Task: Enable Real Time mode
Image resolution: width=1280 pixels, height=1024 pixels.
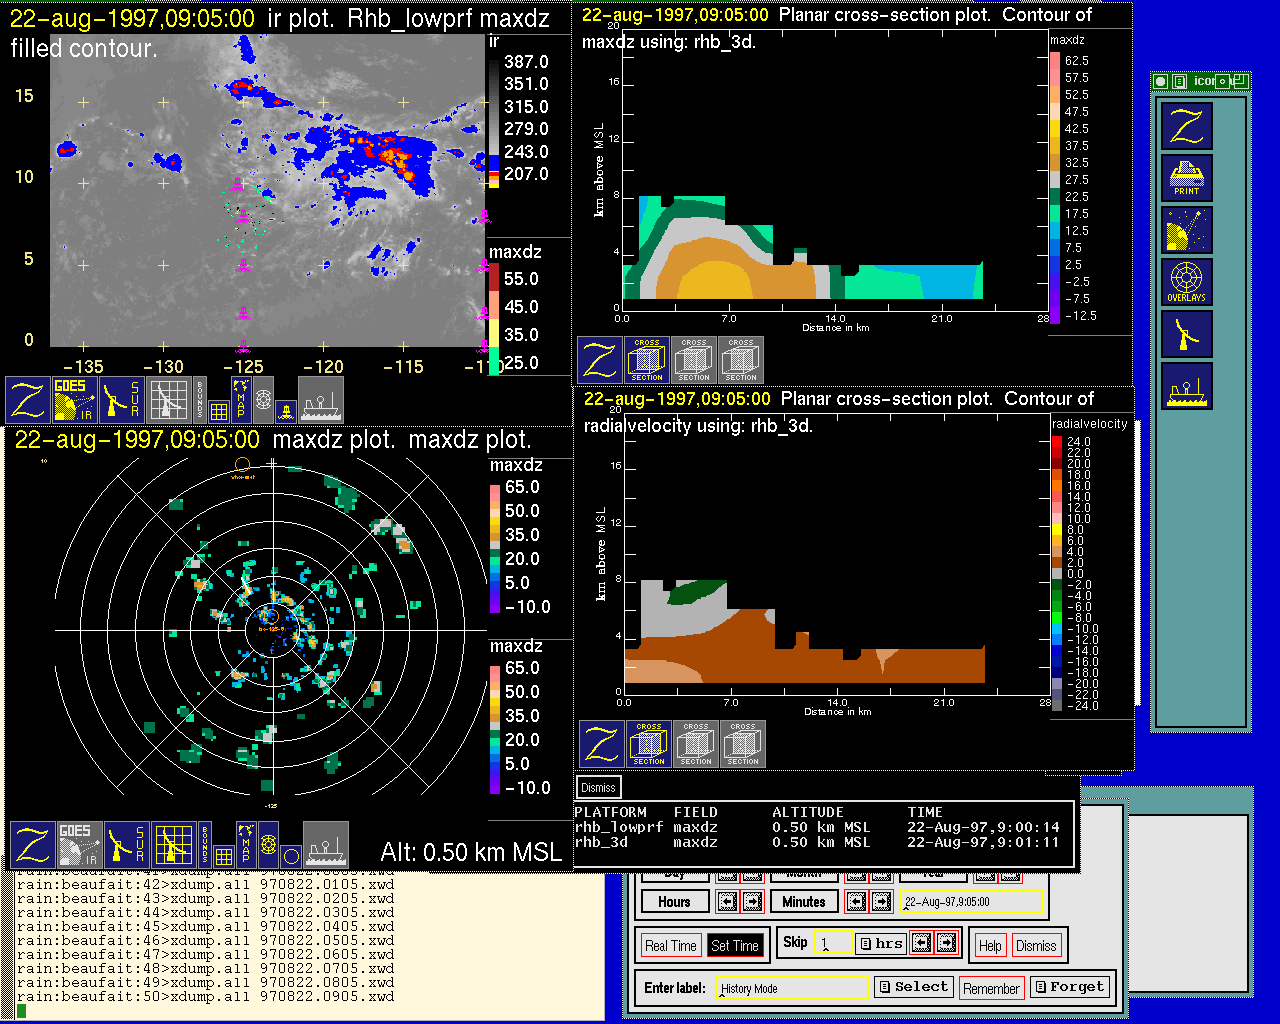Action: 670,946
